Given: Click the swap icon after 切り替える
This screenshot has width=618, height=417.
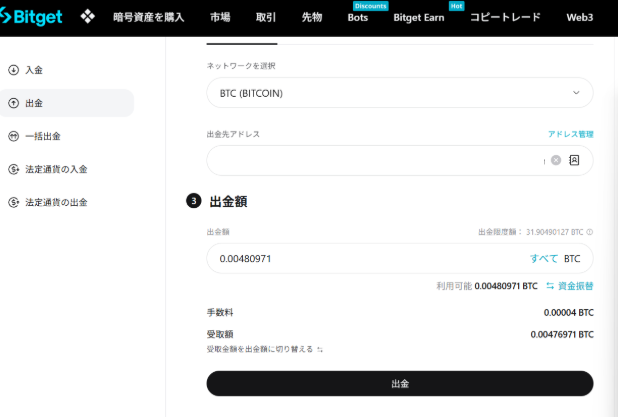Looking at the screenshot, I should (x=320, y=350).
